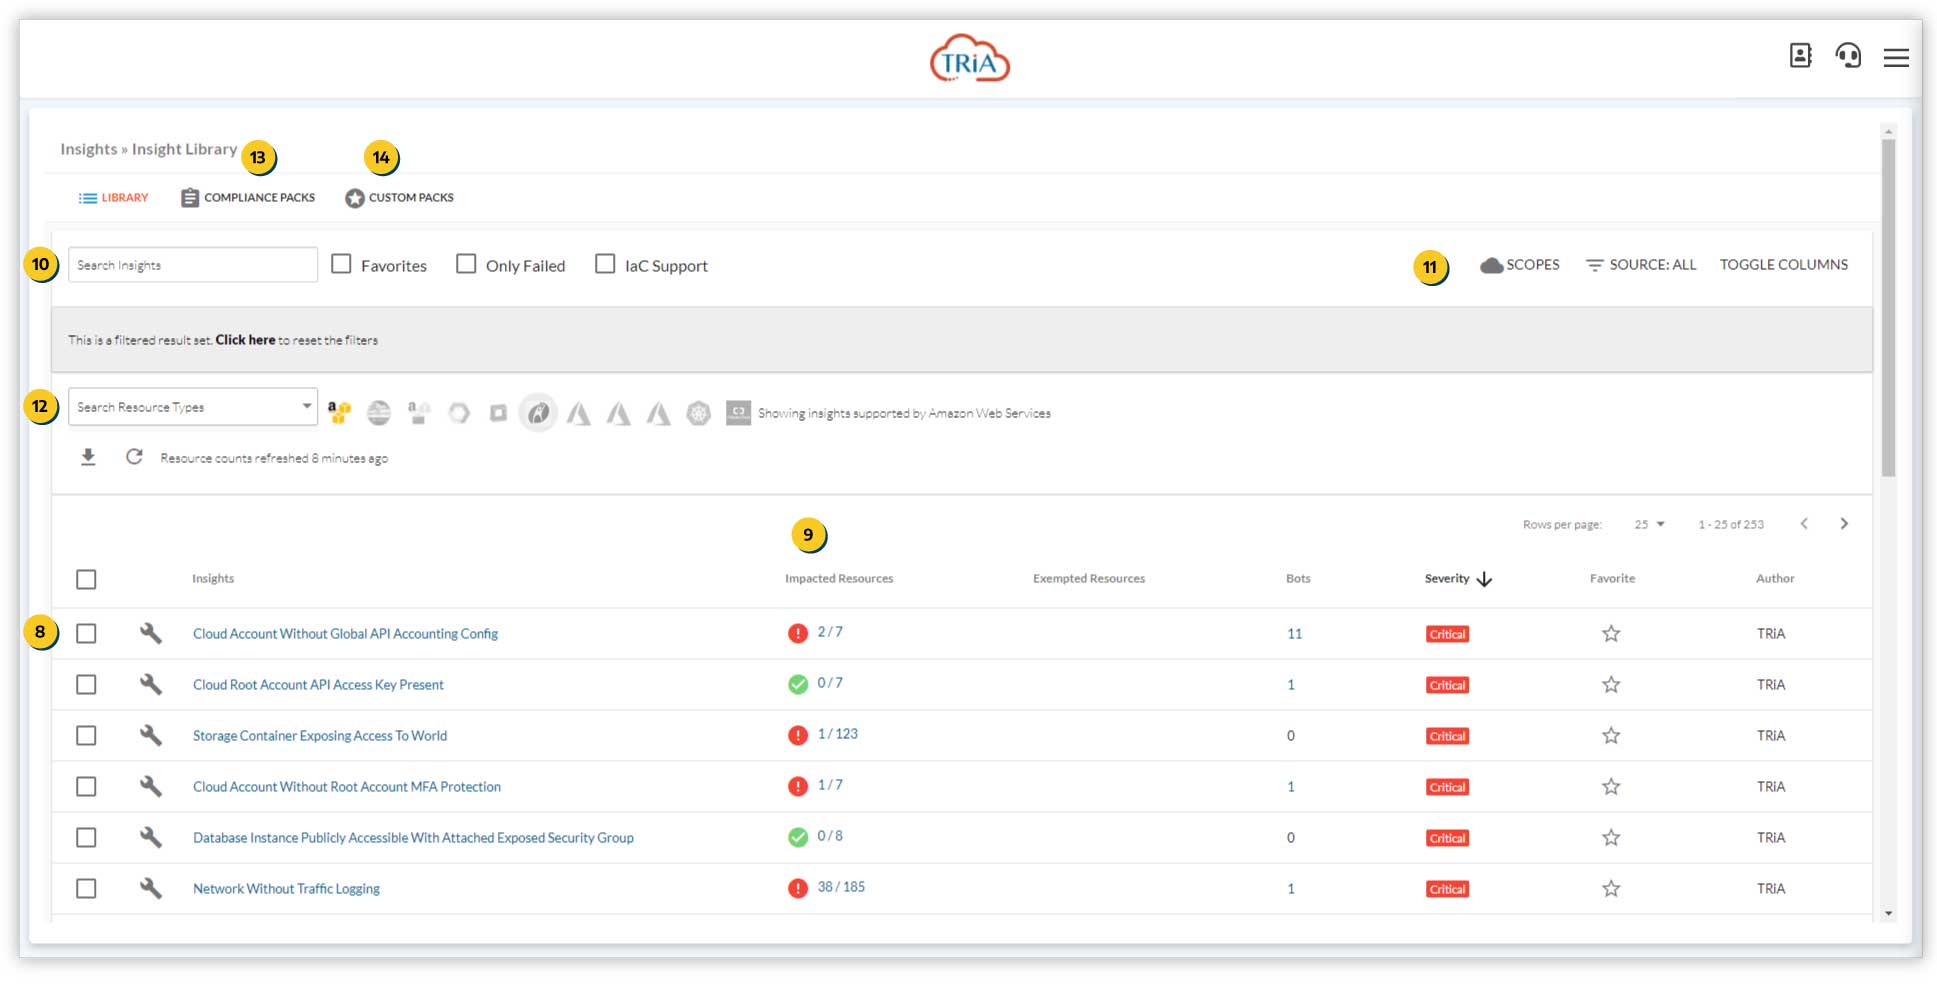1937x985 pixels.
Task: Toggle Severity column sort arrow
Action: coord(1484,579)
